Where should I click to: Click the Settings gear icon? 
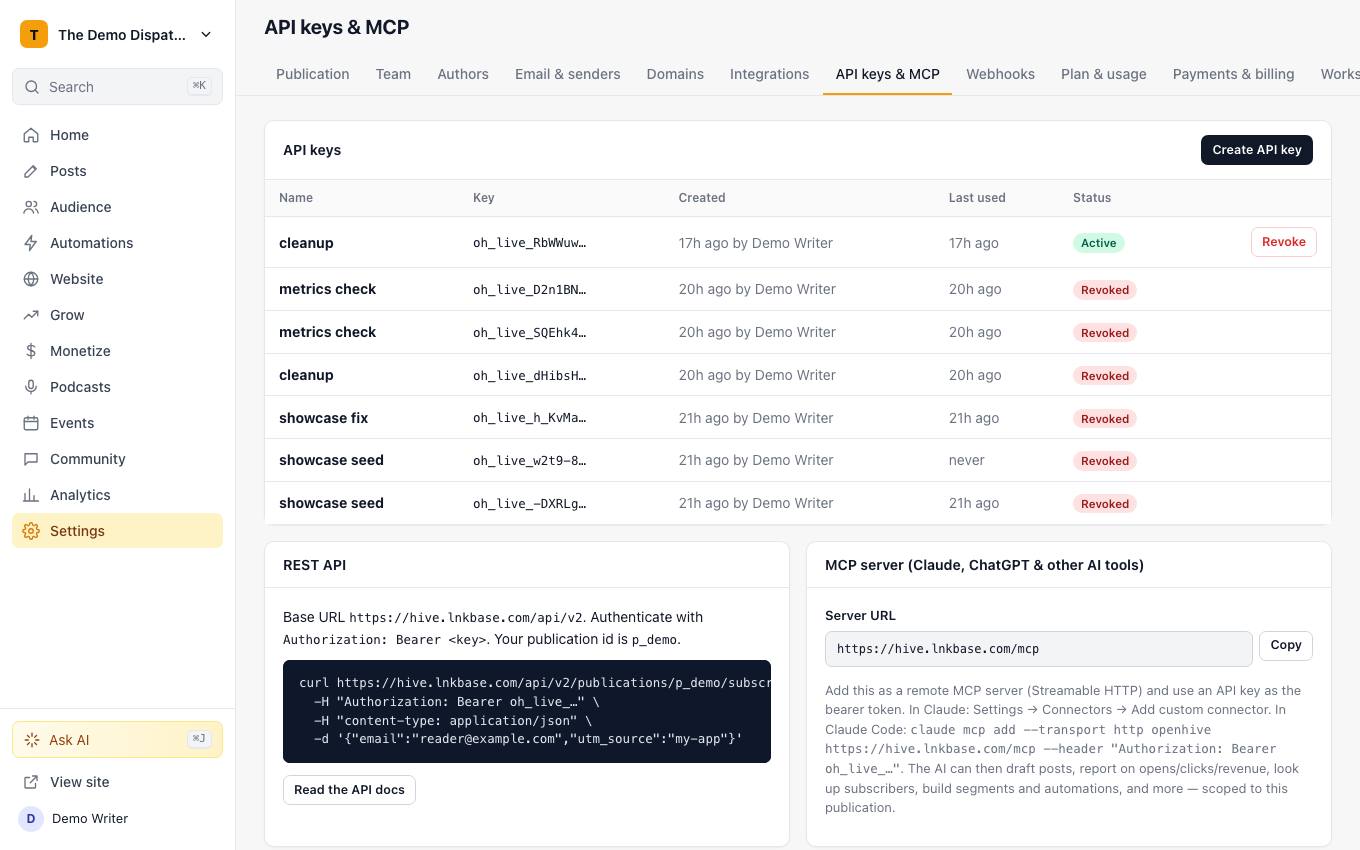click(x=31, y=531)
